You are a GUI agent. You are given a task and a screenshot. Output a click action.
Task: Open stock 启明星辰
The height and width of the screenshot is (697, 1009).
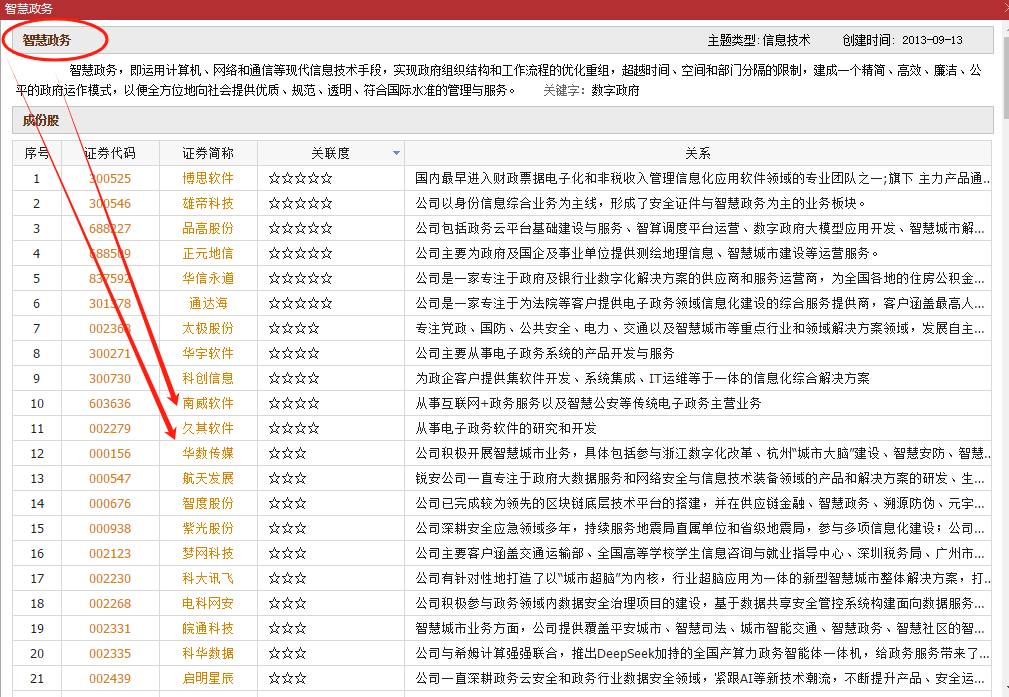pos(208,678)
